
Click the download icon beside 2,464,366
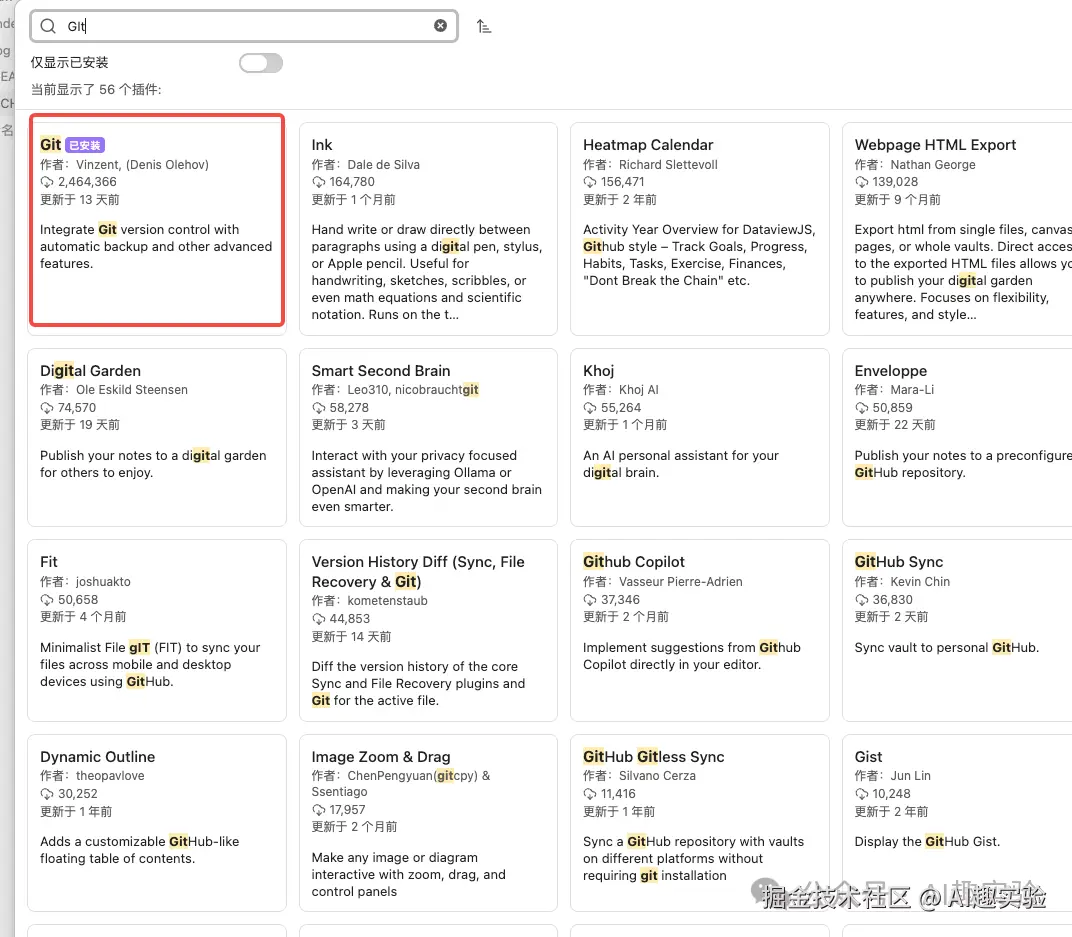tap(46, 182)
